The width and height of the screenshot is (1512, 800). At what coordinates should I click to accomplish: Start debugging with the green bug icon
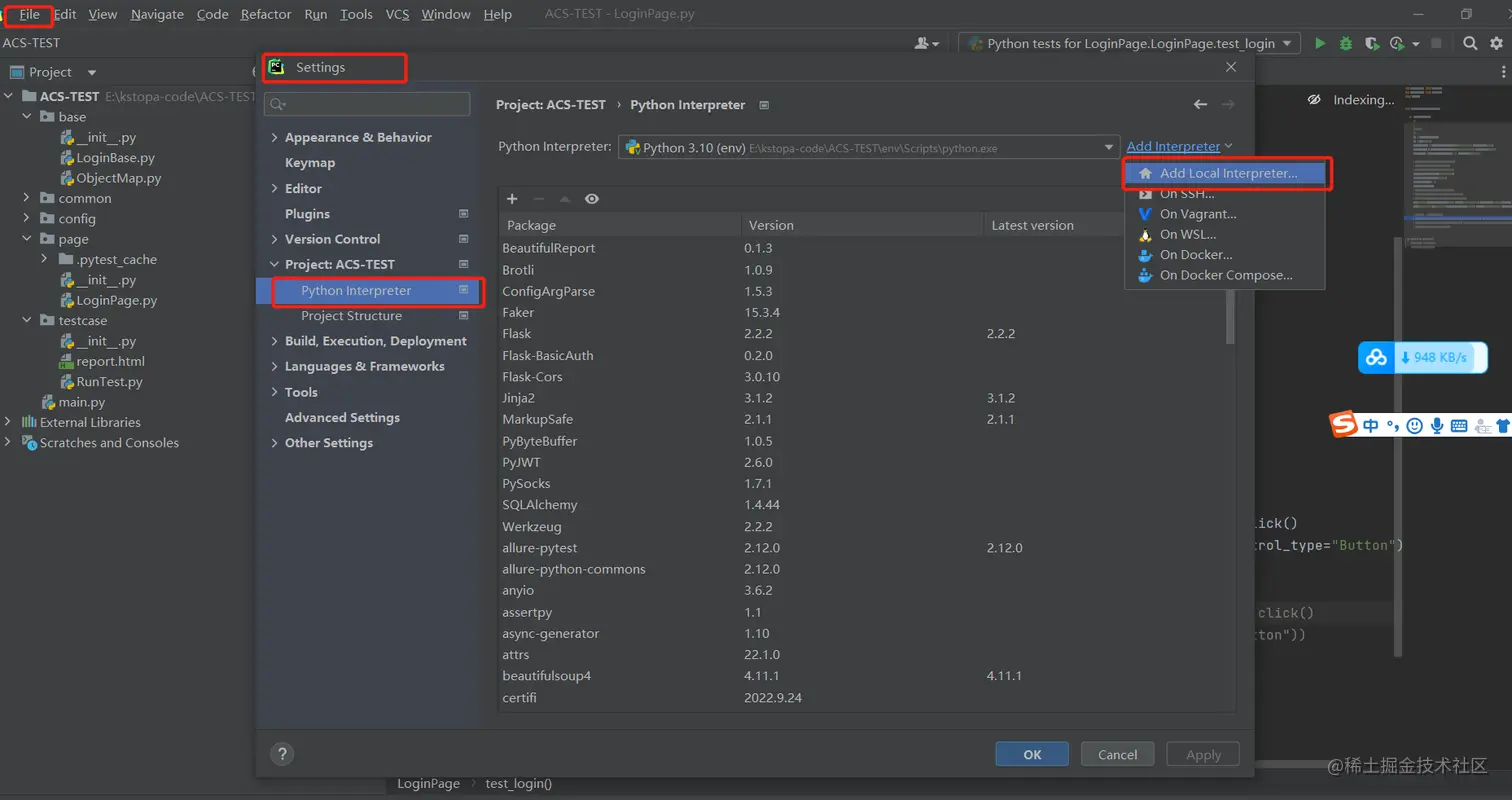click(x=1346, y=43)
